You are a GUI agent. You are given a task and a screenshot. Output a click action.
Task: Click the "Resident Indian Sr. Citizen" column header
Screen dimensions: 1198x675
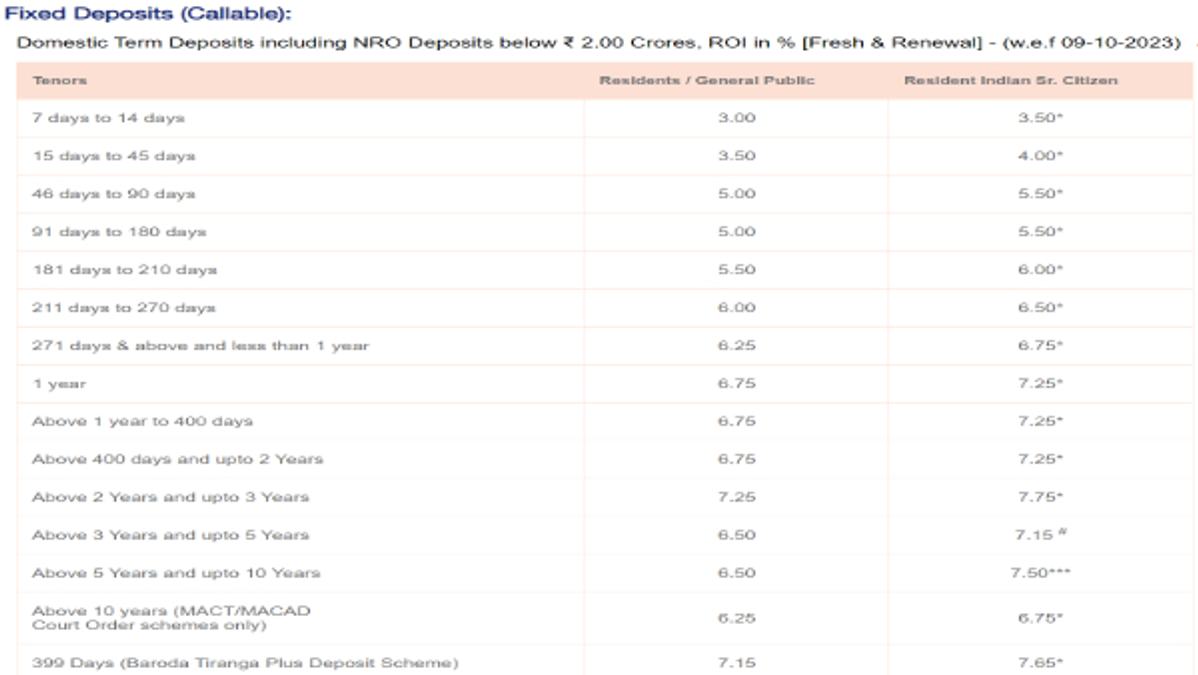pos(1011,80)
